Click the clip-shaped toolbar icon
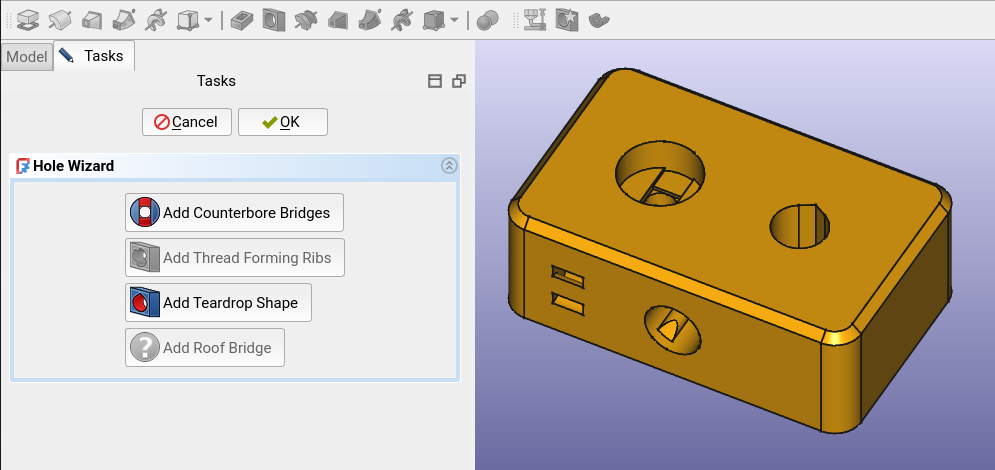Screen dimensions: 995x470 [x=599, y=20]
